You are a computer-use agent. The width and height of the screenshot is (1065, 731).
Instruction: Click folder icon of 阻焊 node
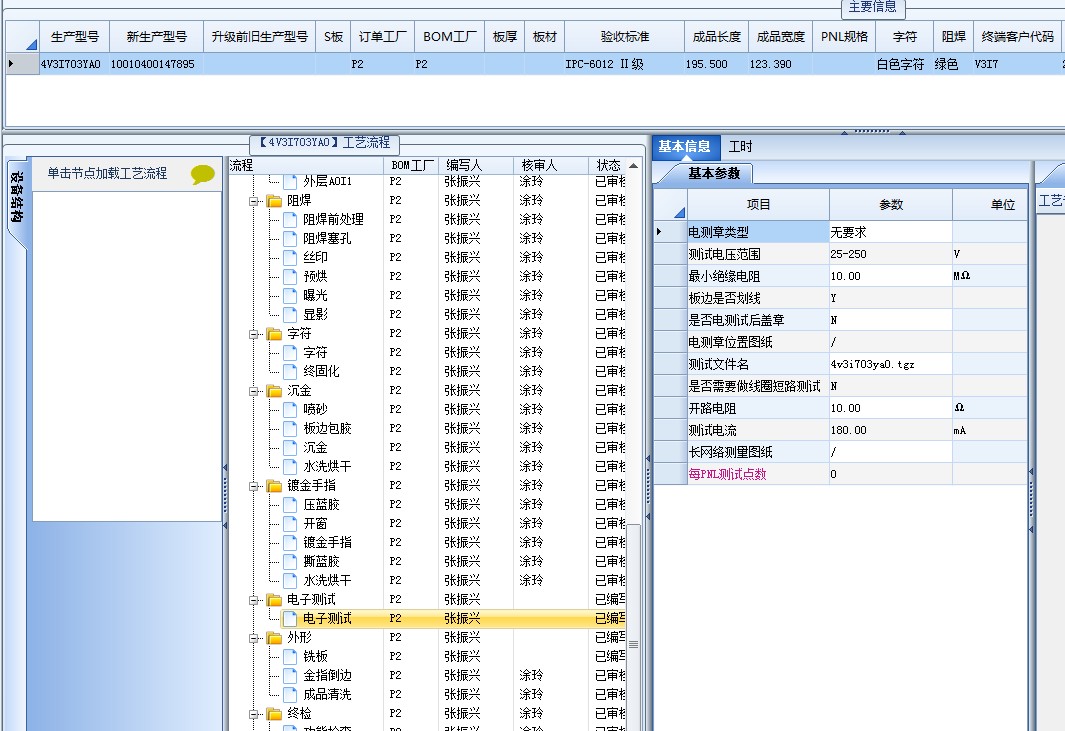[x=274, y=200]
